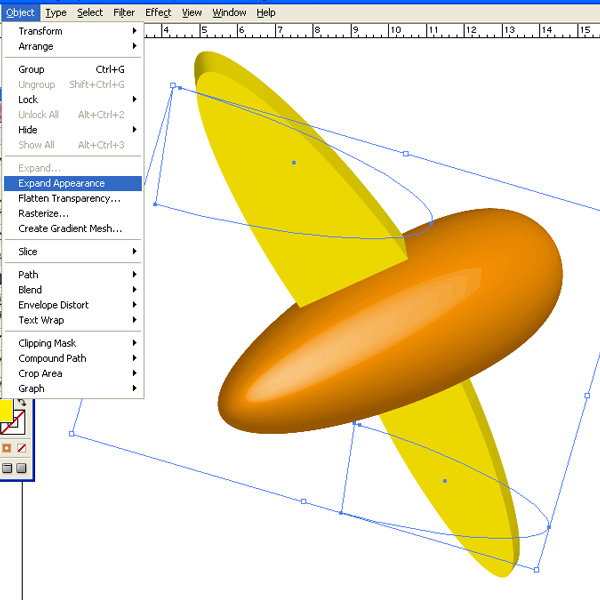Screen dimensions: 600x600
Task: Choose Rasterize menu item
Action: coord(73,214)
